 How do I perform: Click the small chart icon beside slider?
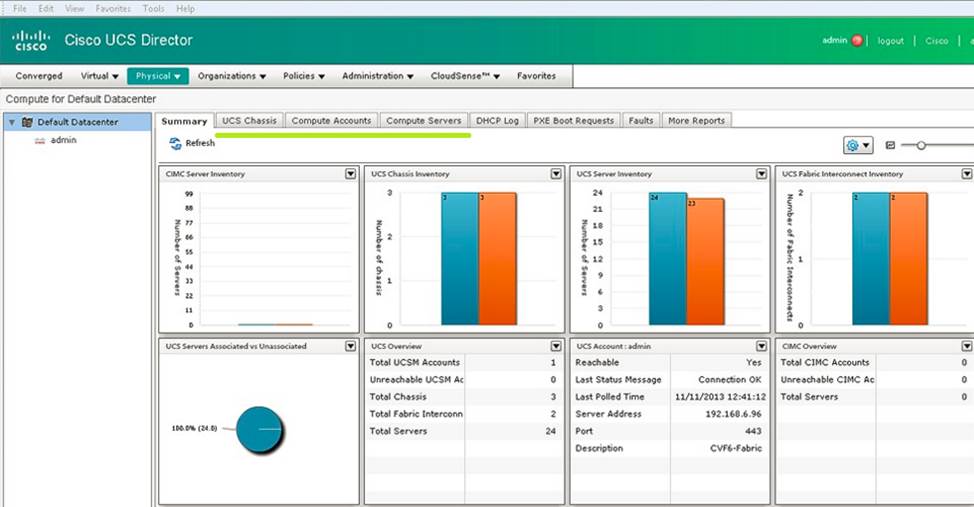pyautogui.click(x=890, y=145)
